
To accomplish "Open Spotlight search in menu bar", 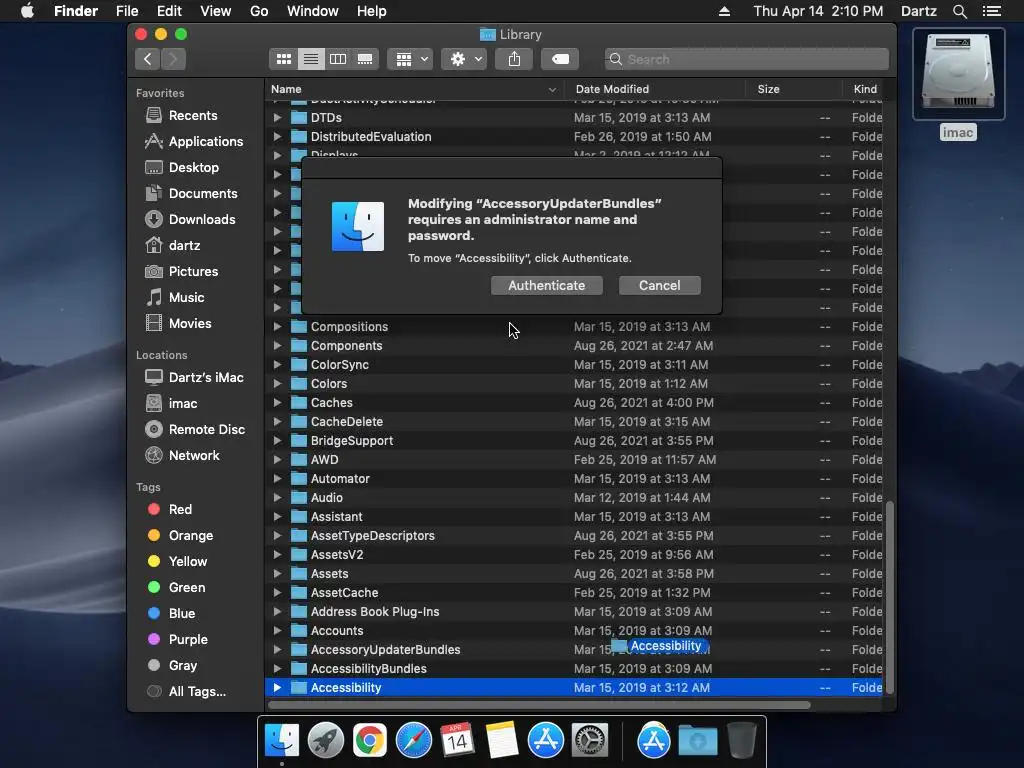I will (x=959, y=11).
